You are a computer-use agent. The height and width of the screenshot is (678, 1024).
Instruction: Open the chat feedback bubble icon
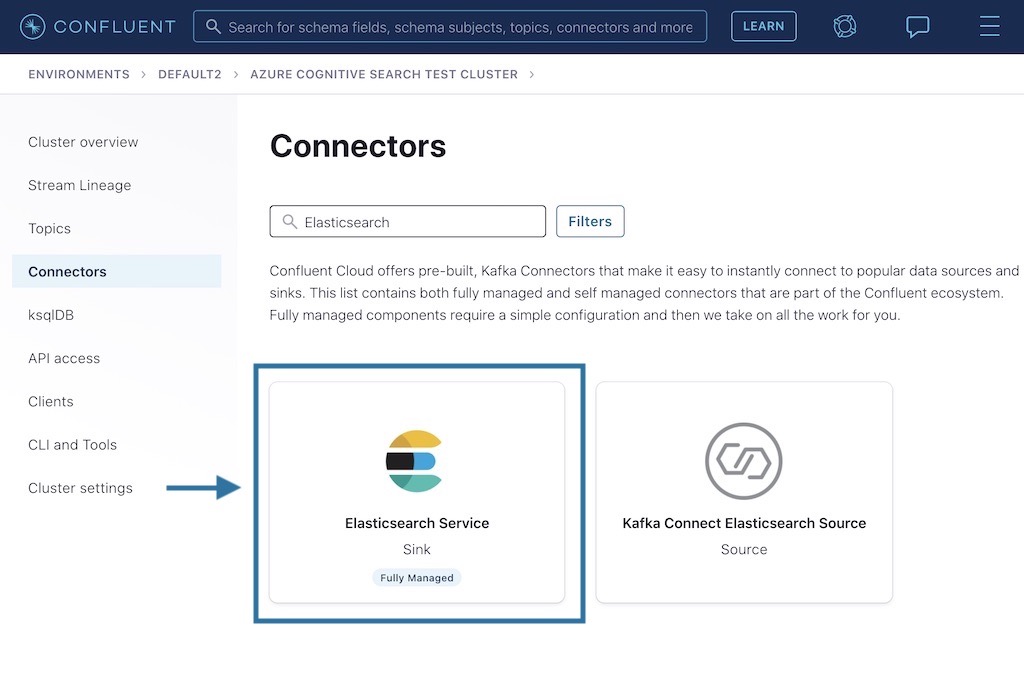click(917, 27)
